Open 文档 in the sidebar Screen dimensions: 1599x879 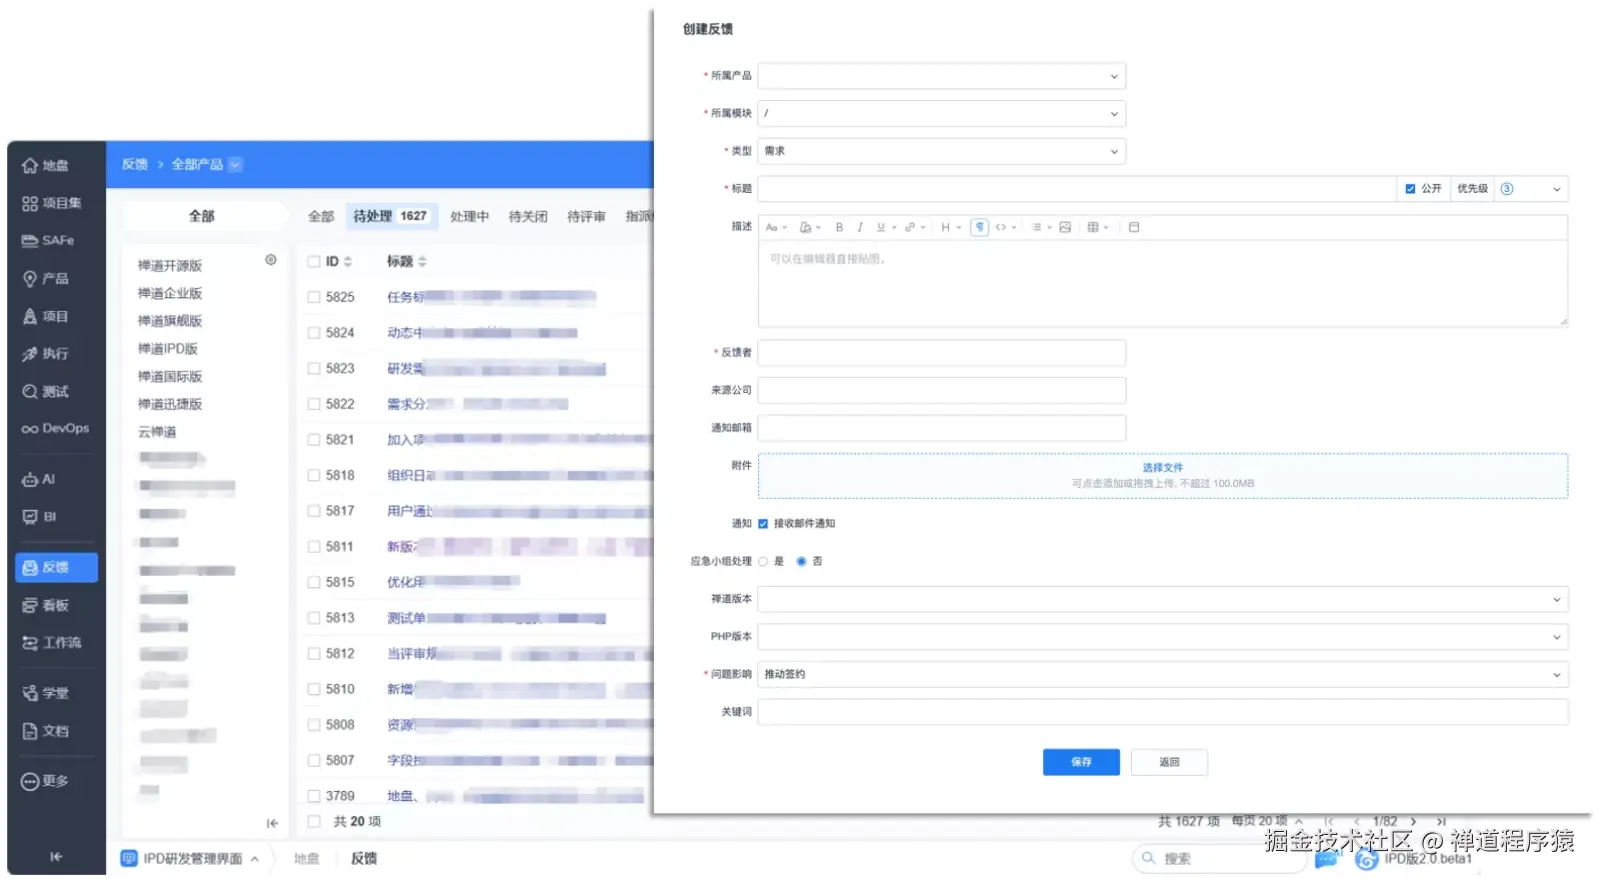point(45,731)
